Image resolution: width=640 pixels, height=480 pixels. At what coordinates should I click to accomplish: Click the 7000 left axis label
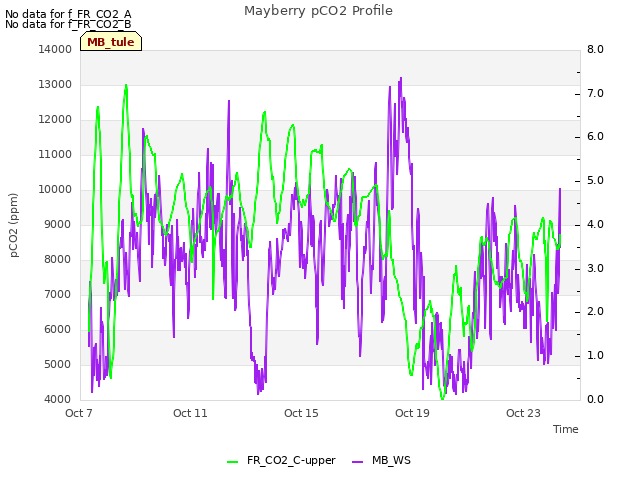tap(58, 295)
